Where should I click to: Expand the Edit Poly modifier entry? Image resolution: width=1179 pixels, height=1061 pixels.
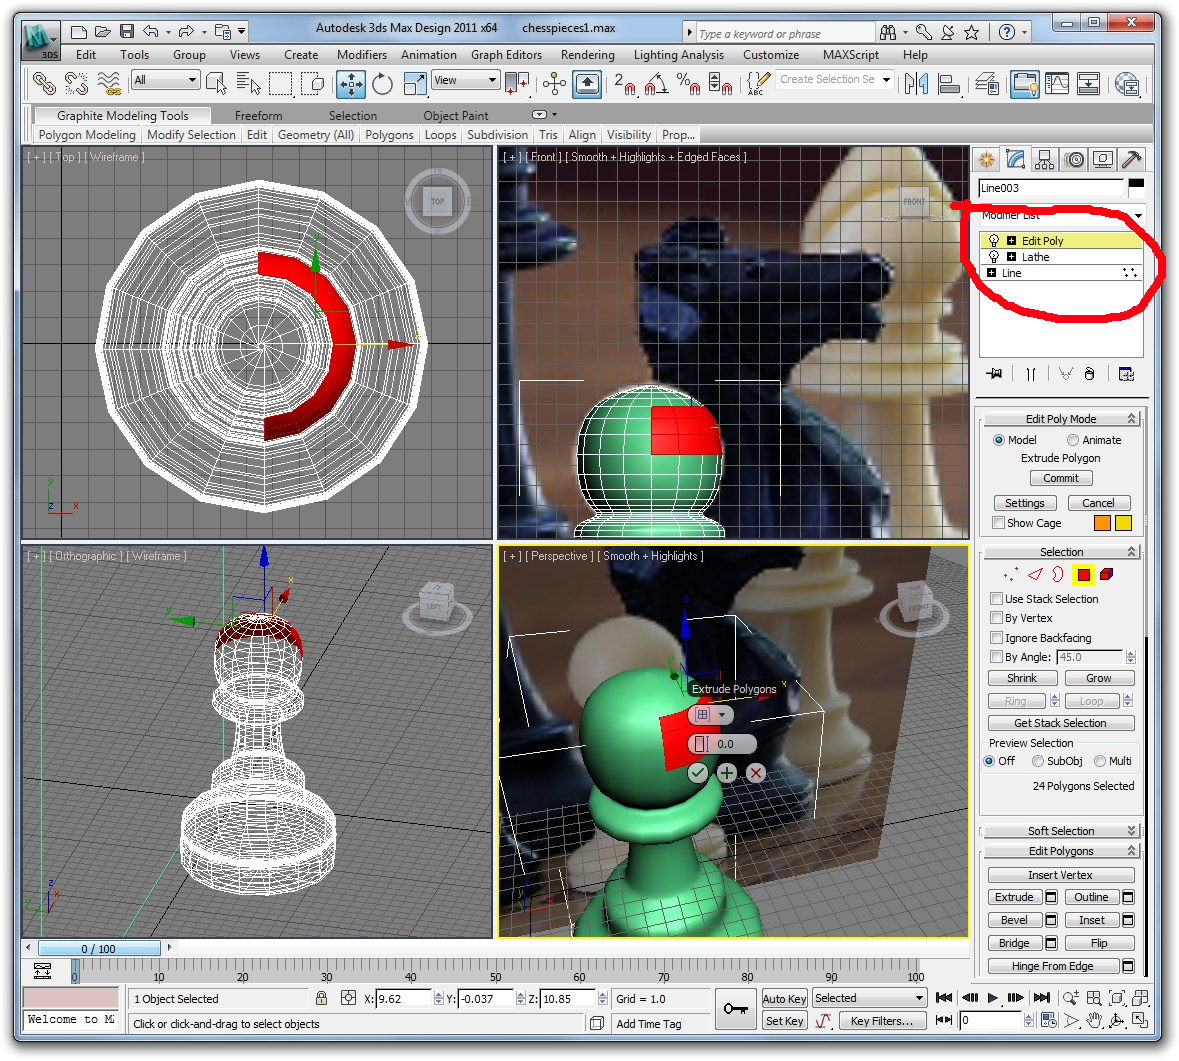pos(1011,241)
